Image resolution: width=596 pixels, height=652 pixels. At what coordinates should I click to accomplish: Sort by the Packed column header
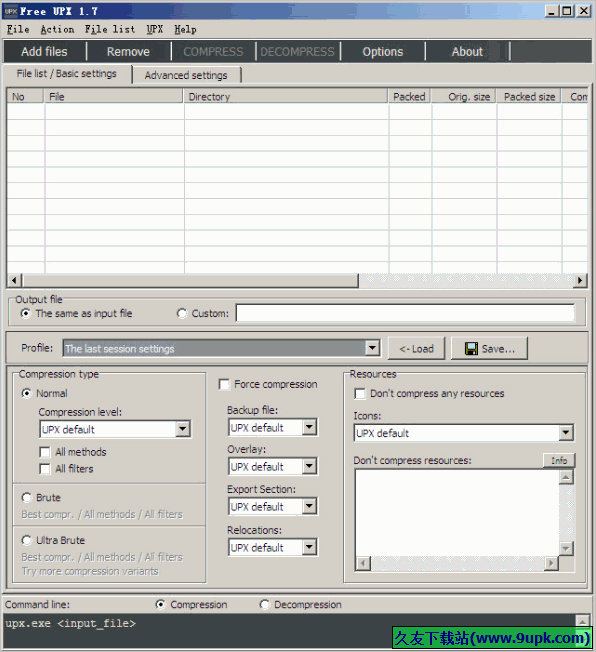point(409,96)
